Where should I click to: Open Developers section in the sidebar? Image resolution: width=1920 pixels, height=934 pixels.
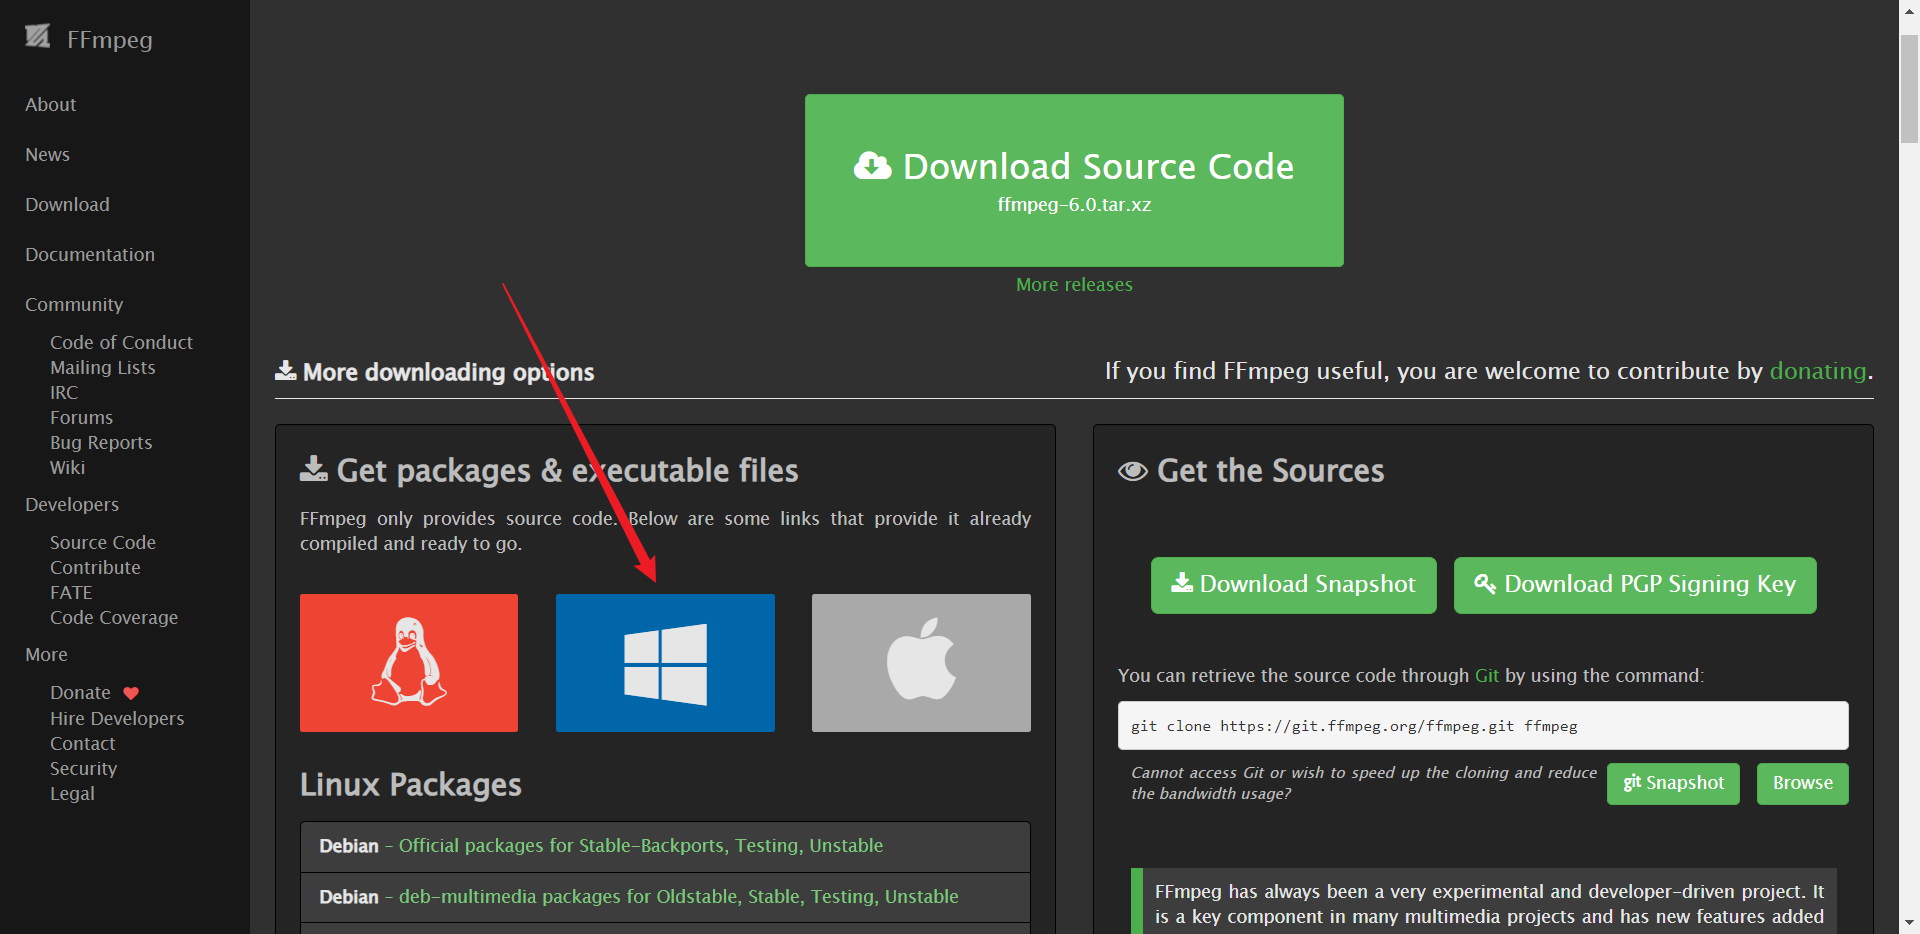point(72,505)
